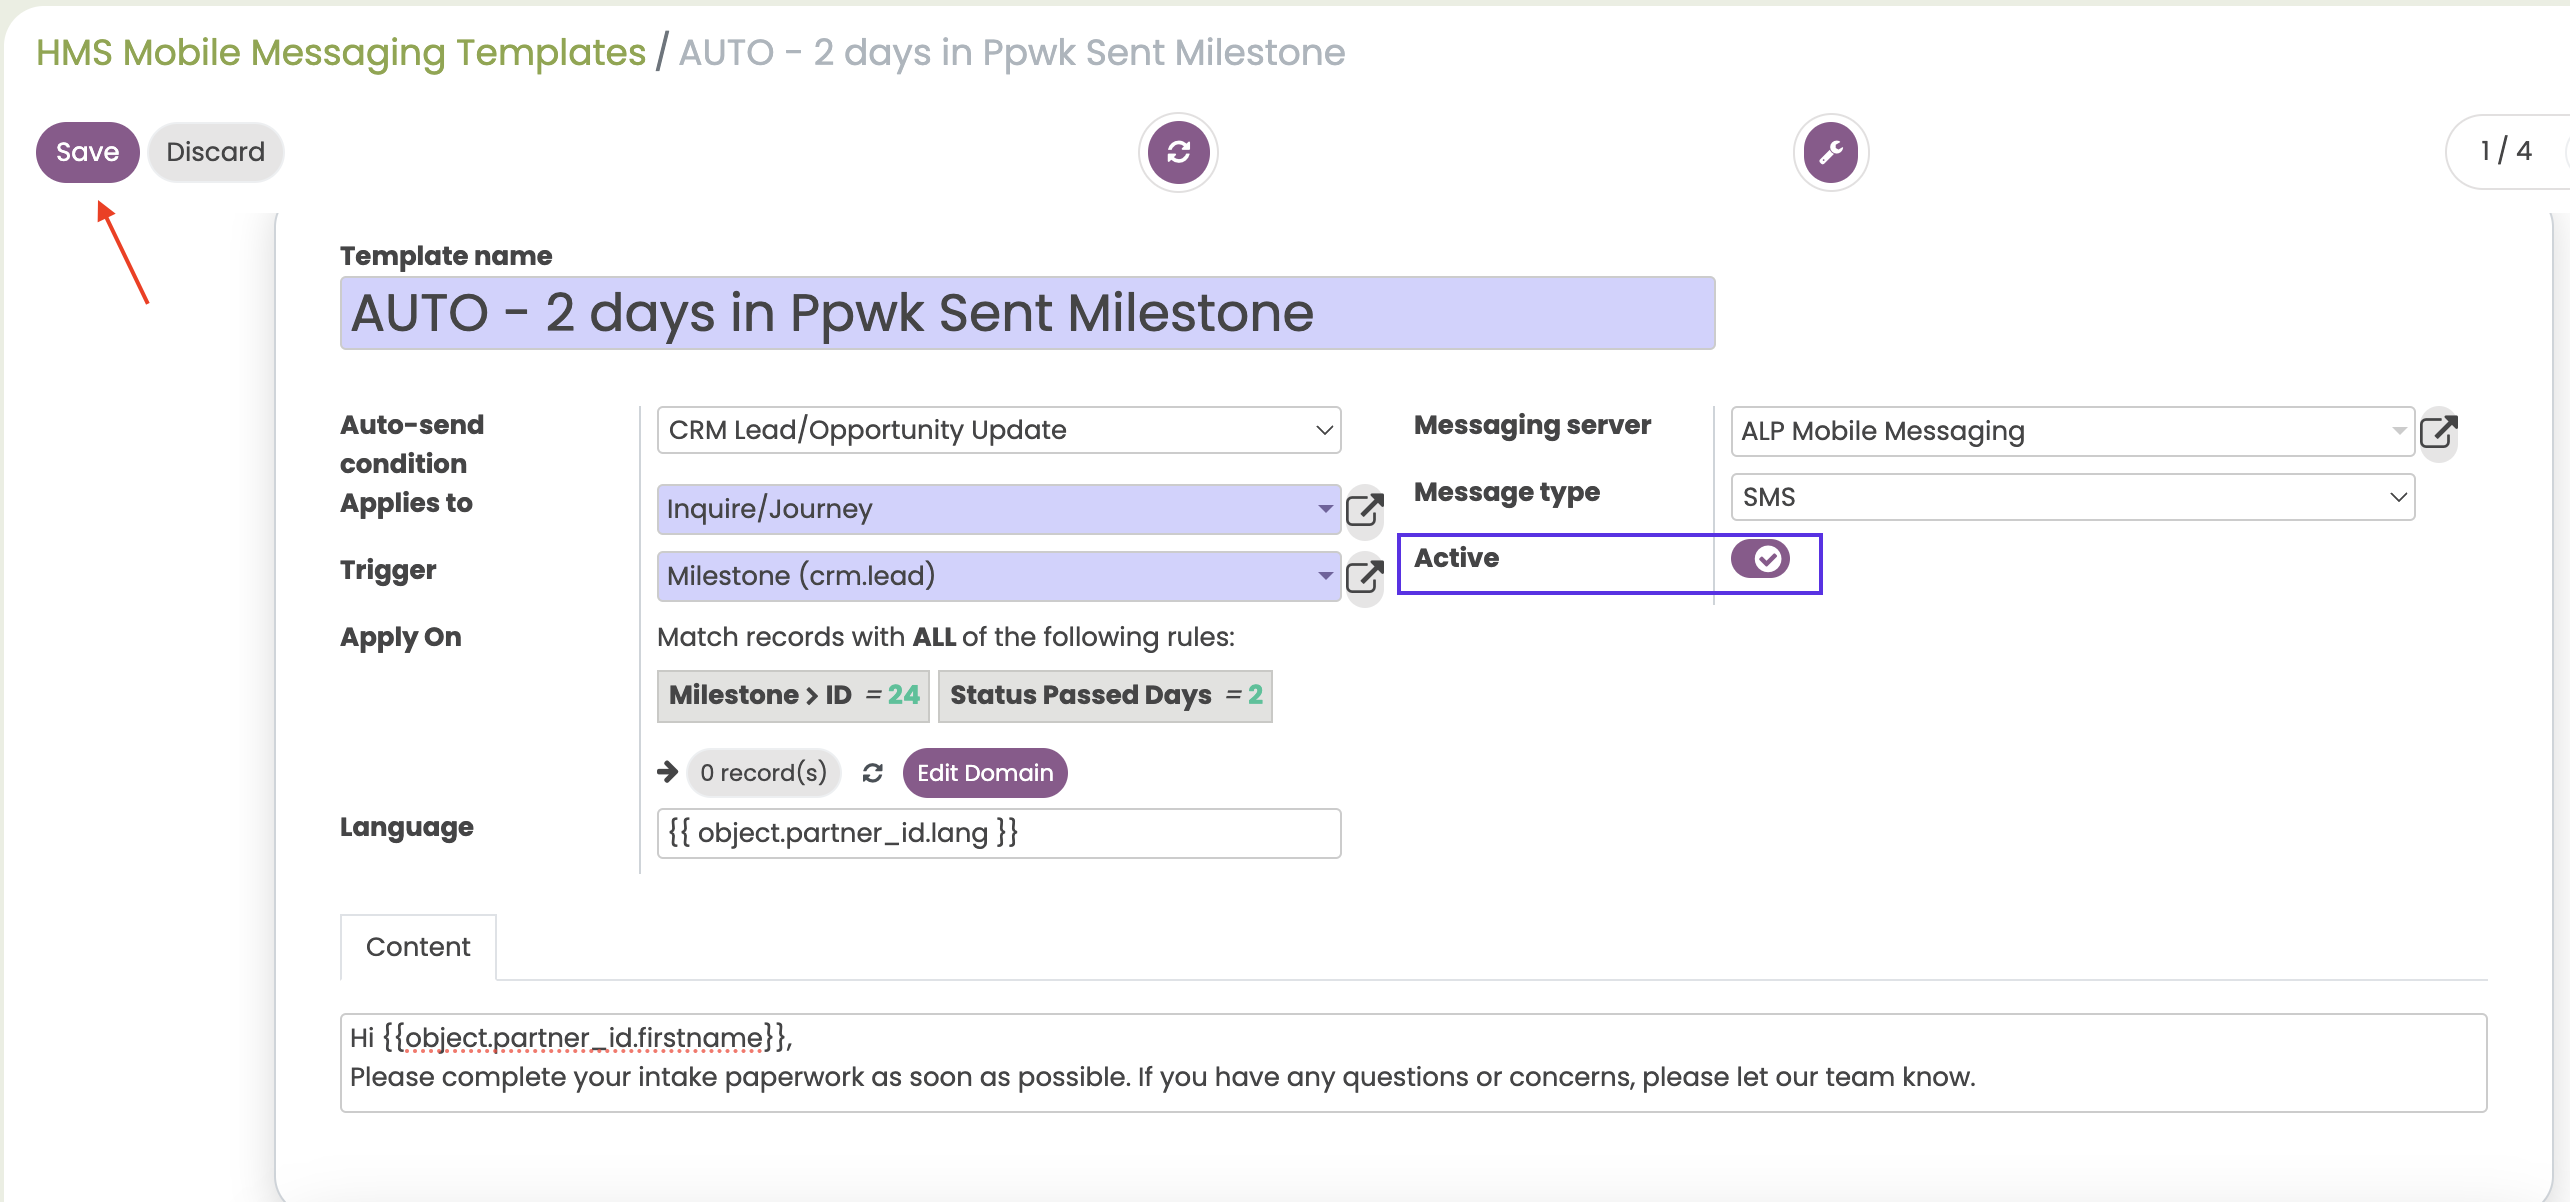
Task: Discard the template changes
Action: pyautogui.click(x=215, y=152)
